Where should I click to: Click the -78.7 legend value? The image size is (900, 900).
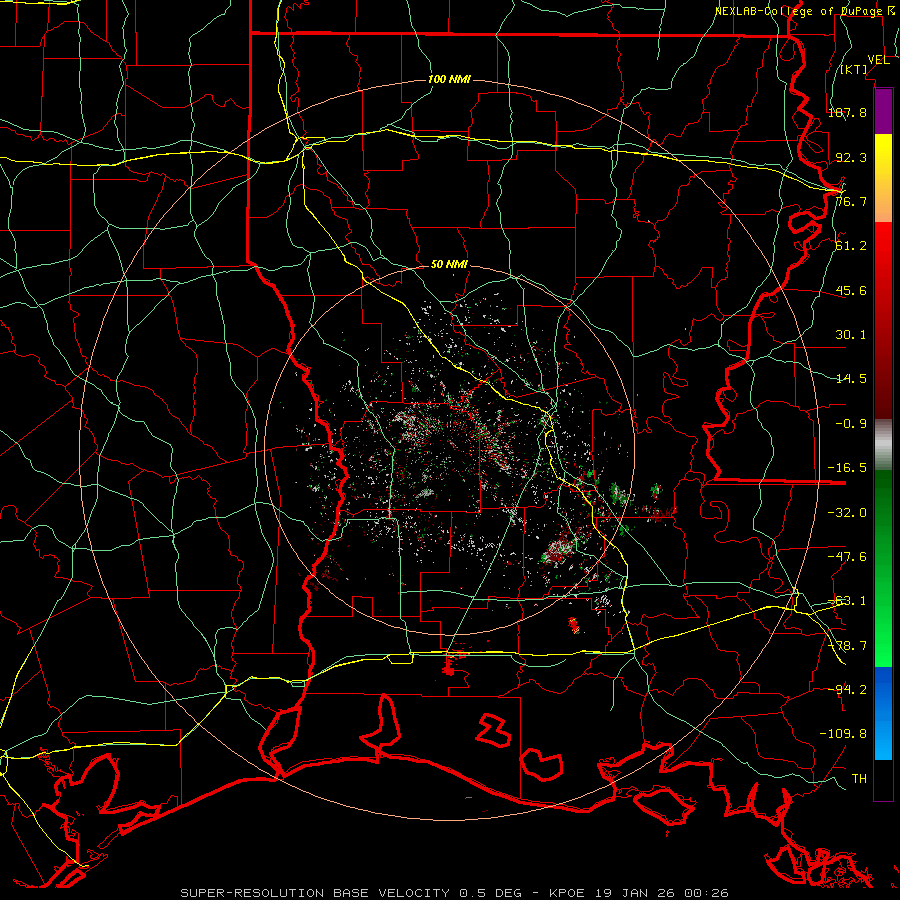coord(847,646)
